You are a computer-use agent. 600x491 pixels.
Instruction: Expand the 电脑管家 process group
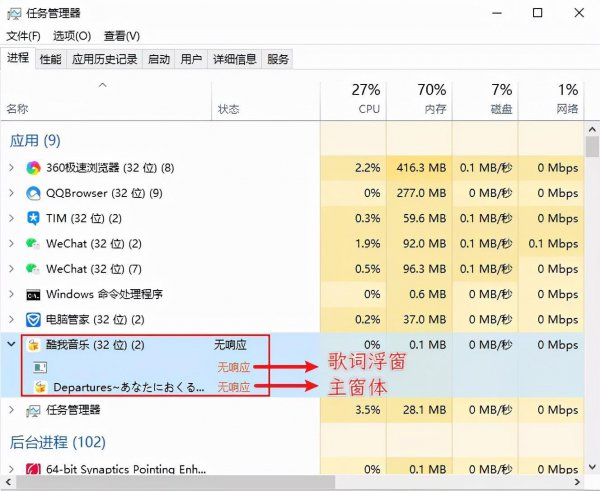tap(11, 319)
